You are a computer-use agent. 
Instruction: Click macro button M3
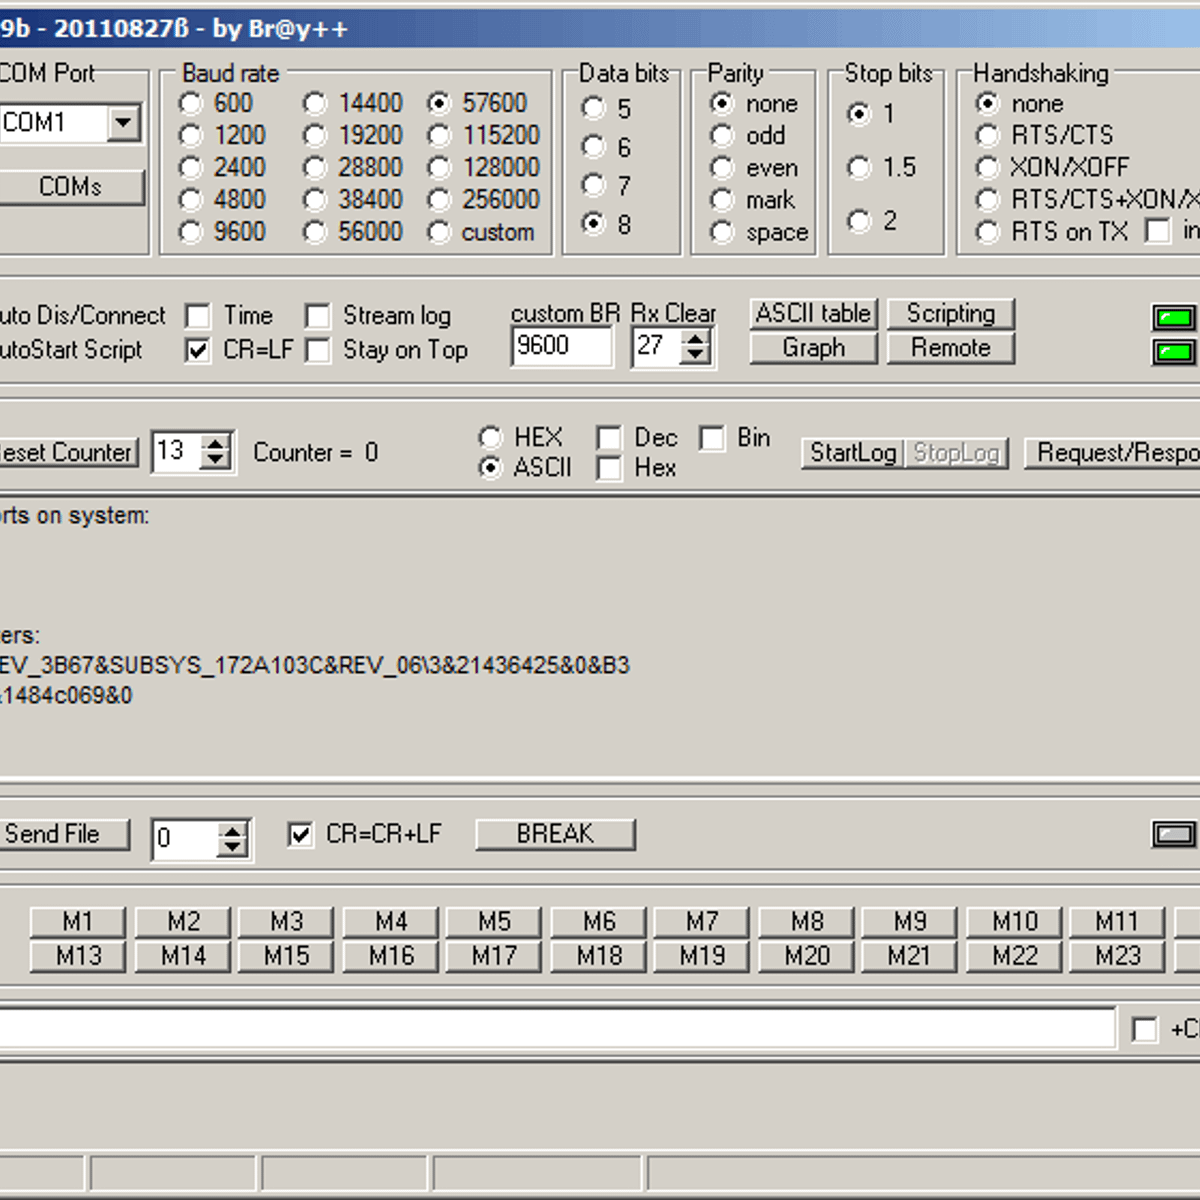(287, 921)
